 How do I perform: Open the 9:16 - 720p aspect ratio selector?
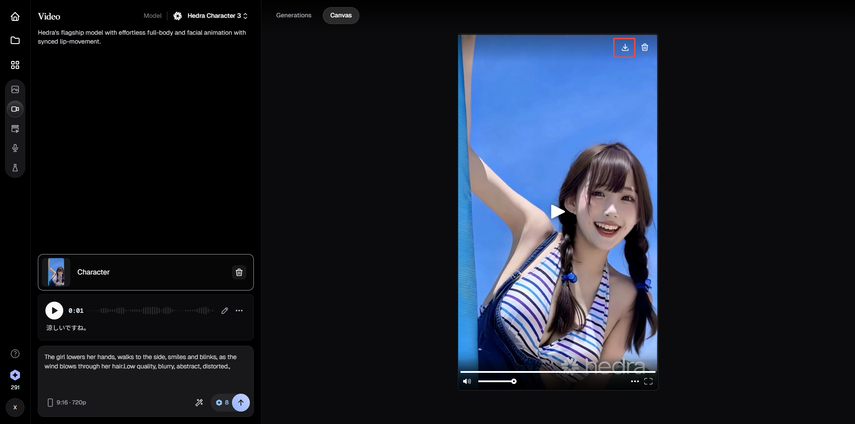point(67,403)
